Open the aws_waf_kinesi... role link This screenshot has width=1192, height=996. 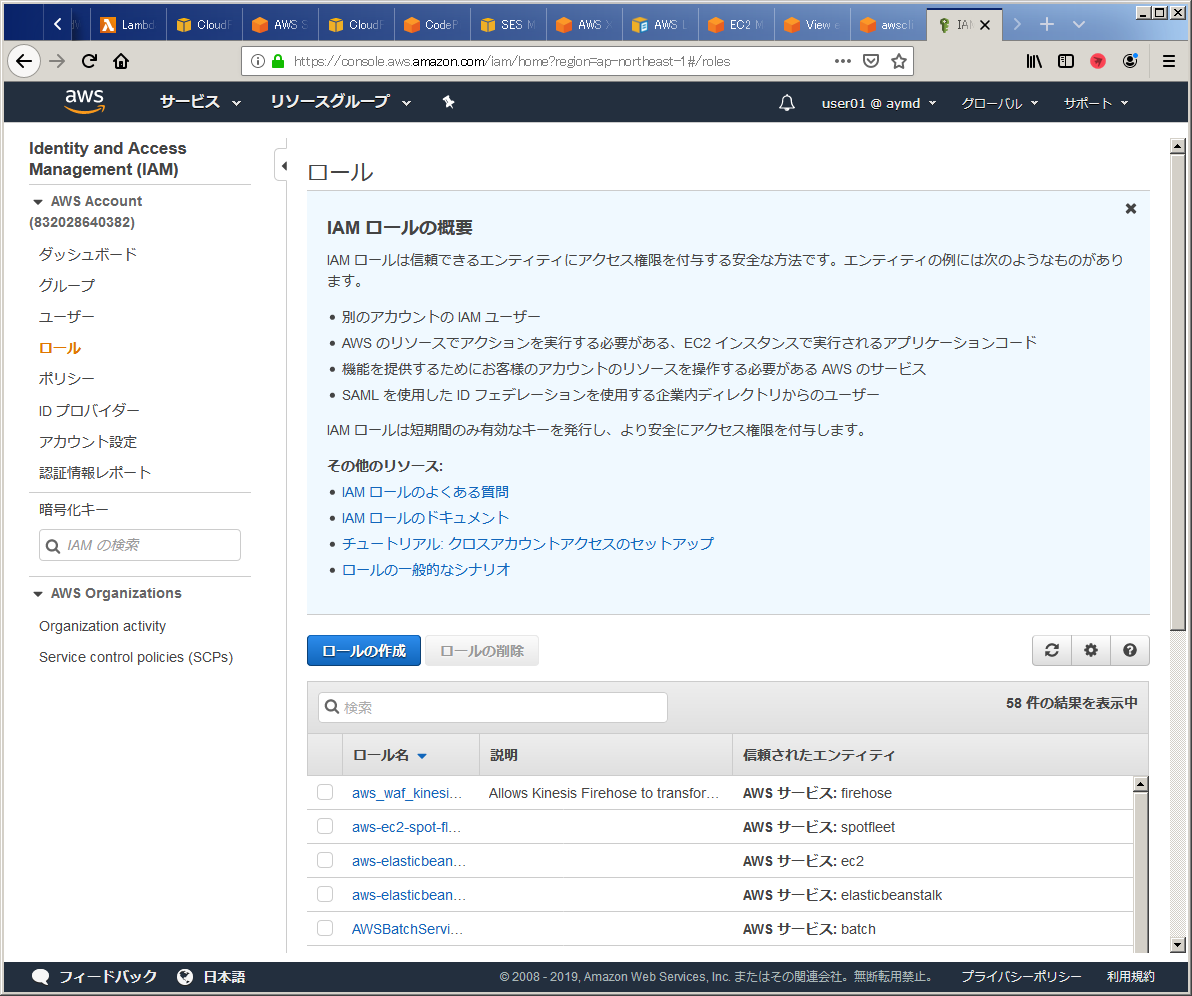[407, 793]
